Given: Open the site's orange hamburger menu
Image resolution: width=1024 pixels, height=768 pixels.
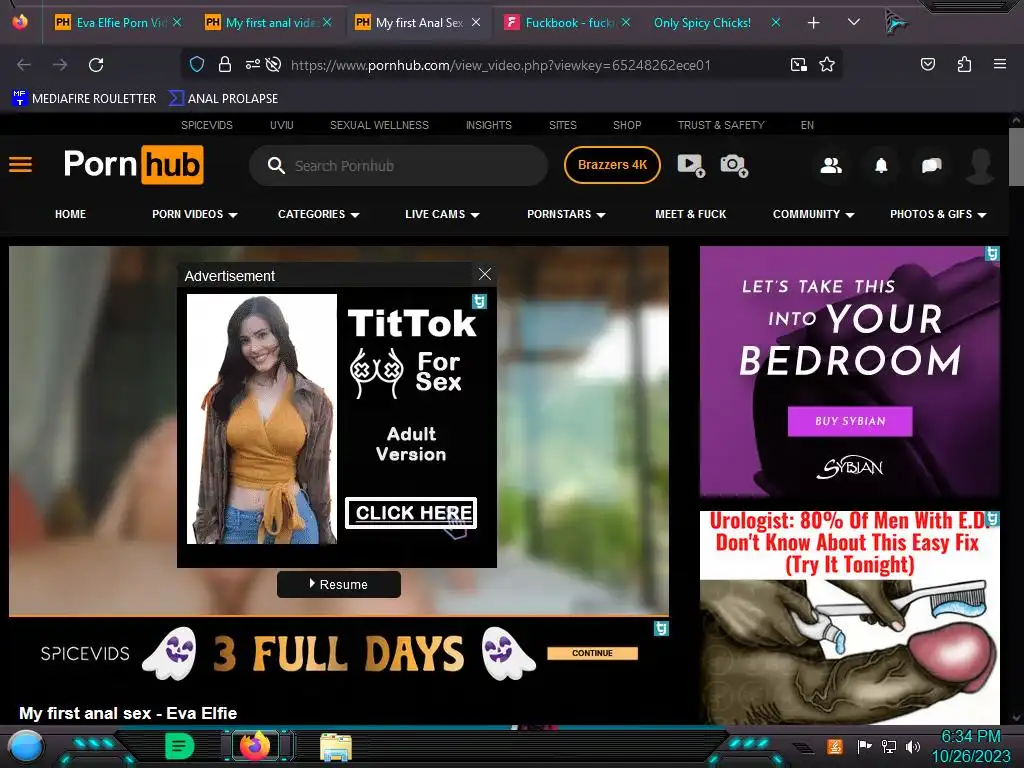Looking at the screenshot, I should [20, 164].
